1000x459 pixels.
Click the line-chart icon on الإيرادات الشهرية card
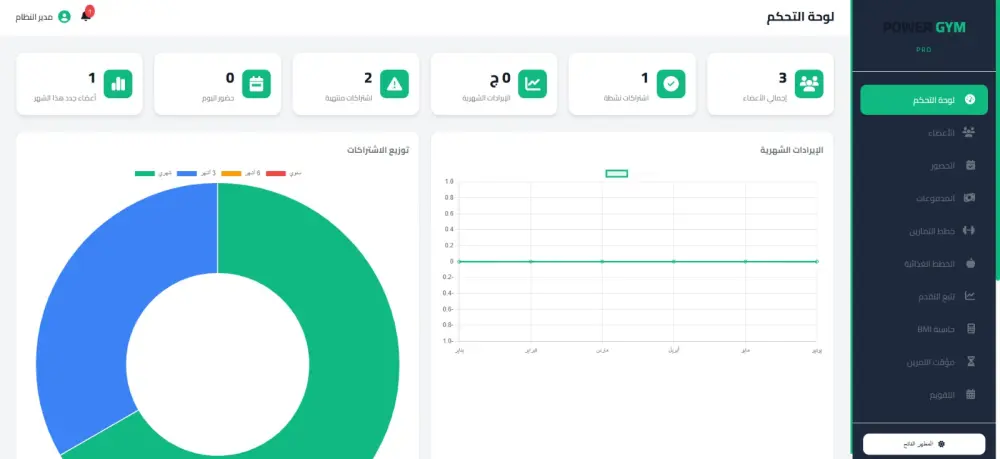pyautogui.click(x=533, y=84)
